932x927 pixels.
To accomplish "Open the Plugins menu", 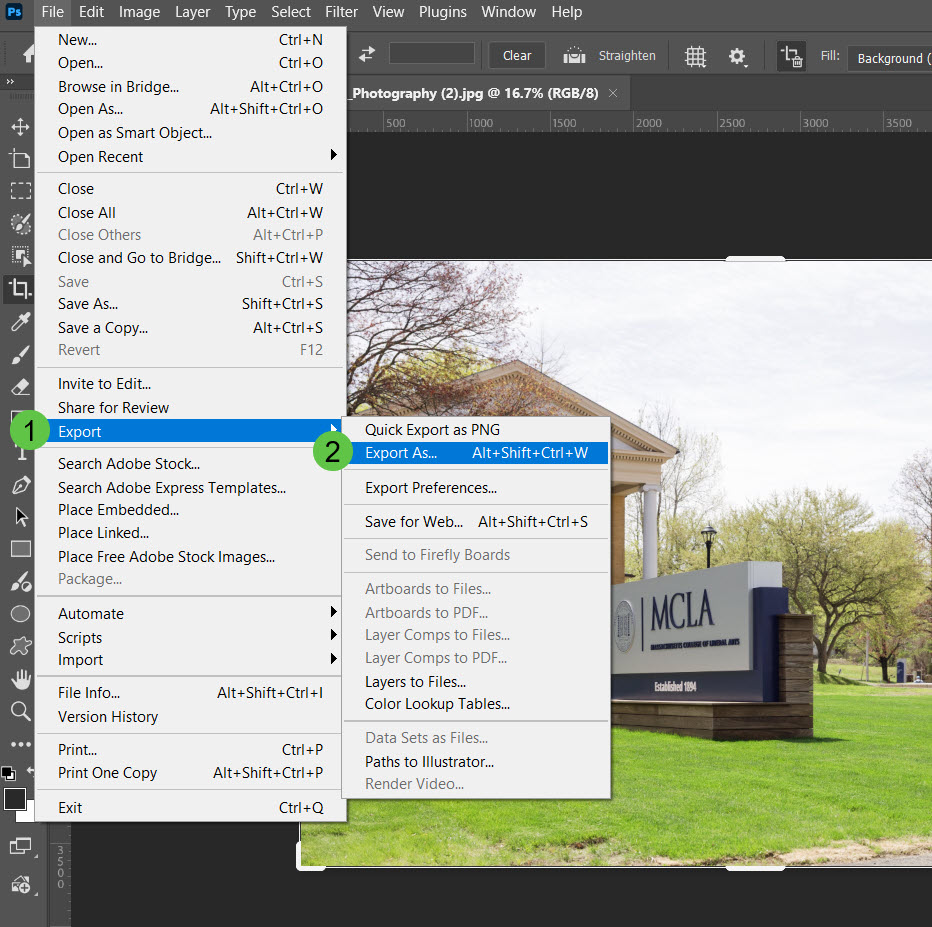I will 442,12.
